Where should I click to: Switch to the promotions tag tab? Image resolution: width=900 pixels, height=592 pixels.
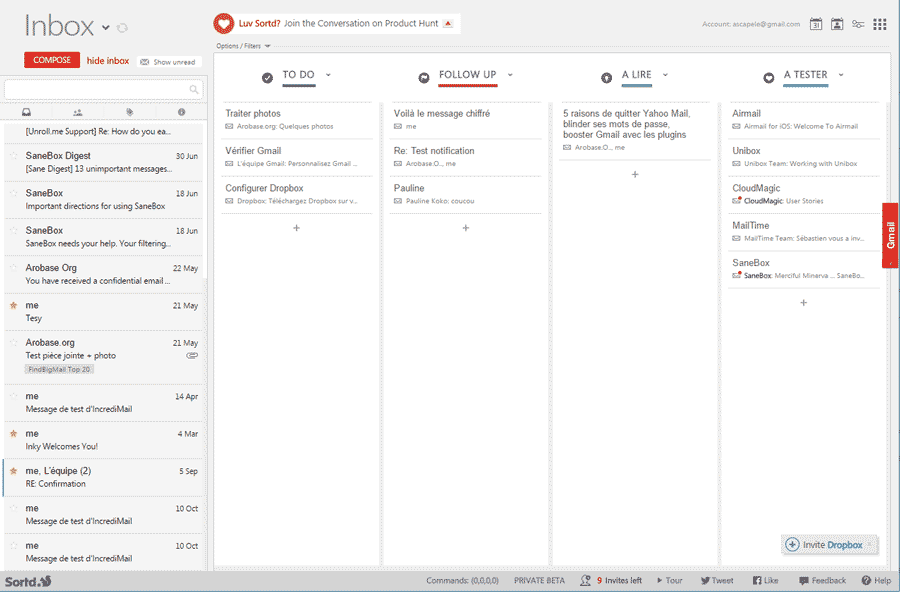[x=130, y=112]
